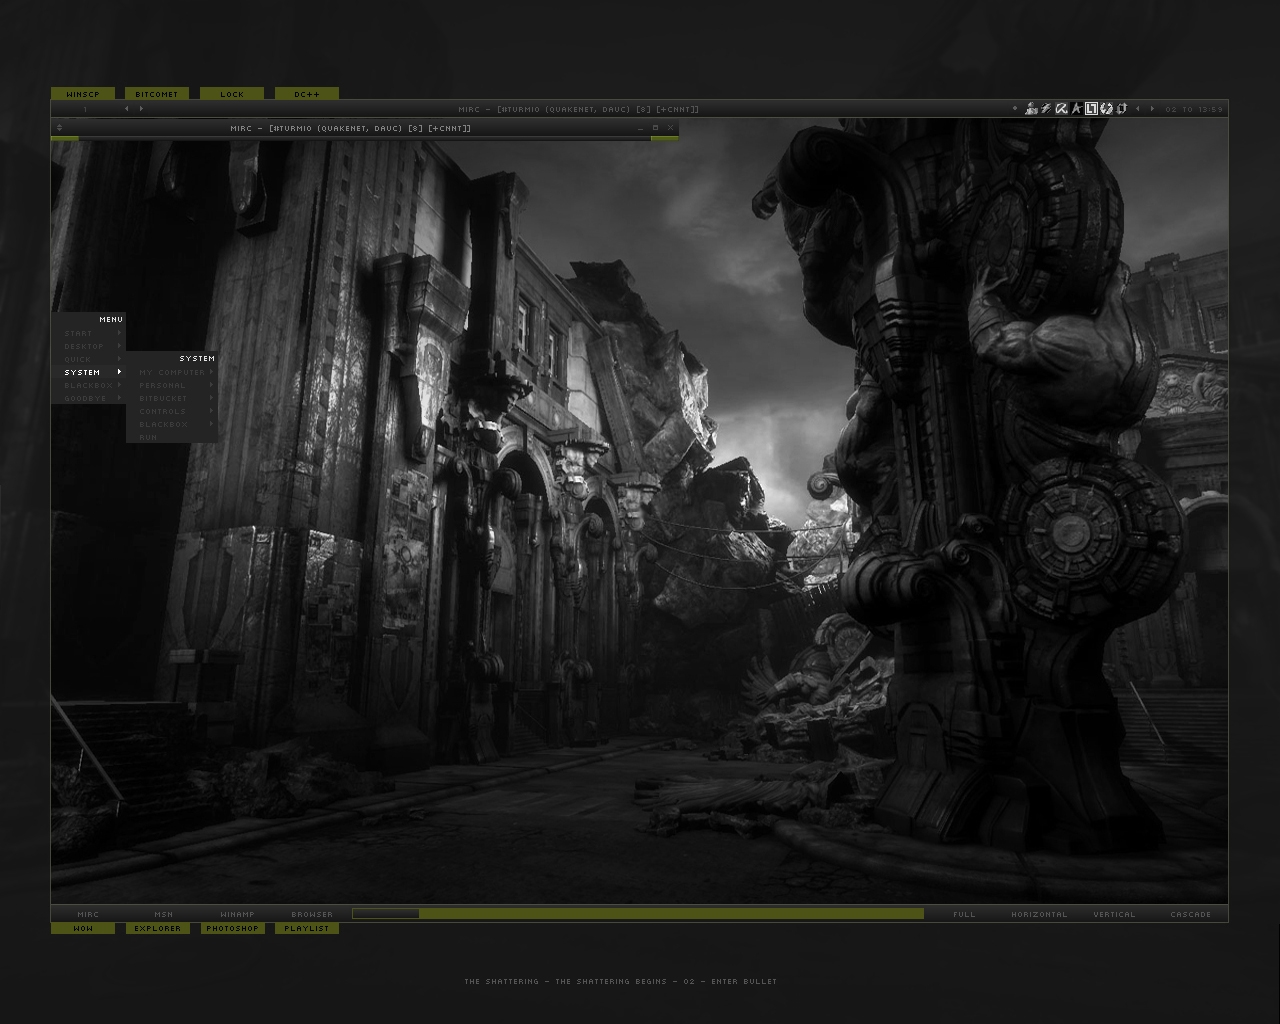Expand the arrow next to Start
The image size is (1280, 1024).
point(119,333)
